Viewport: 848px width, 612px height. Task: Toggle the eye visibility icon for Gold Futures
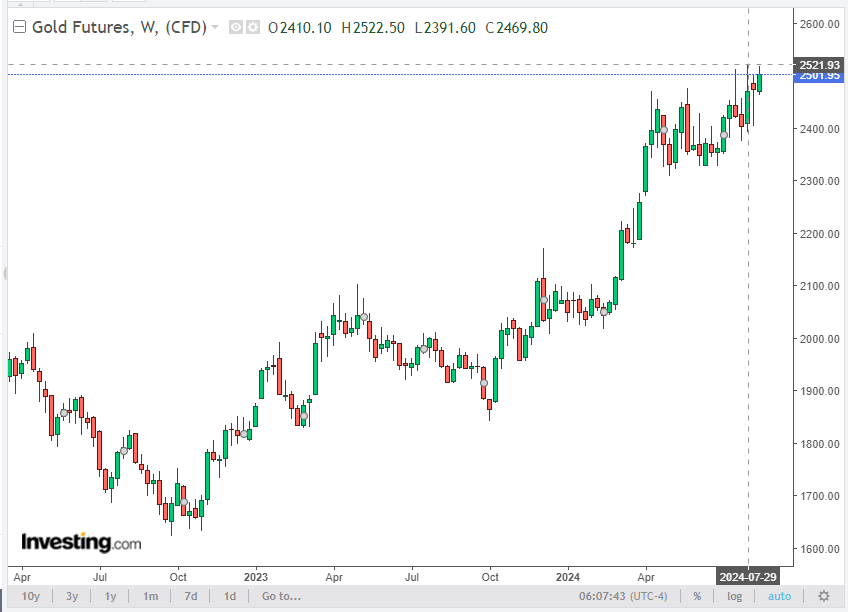click(236, 27)
